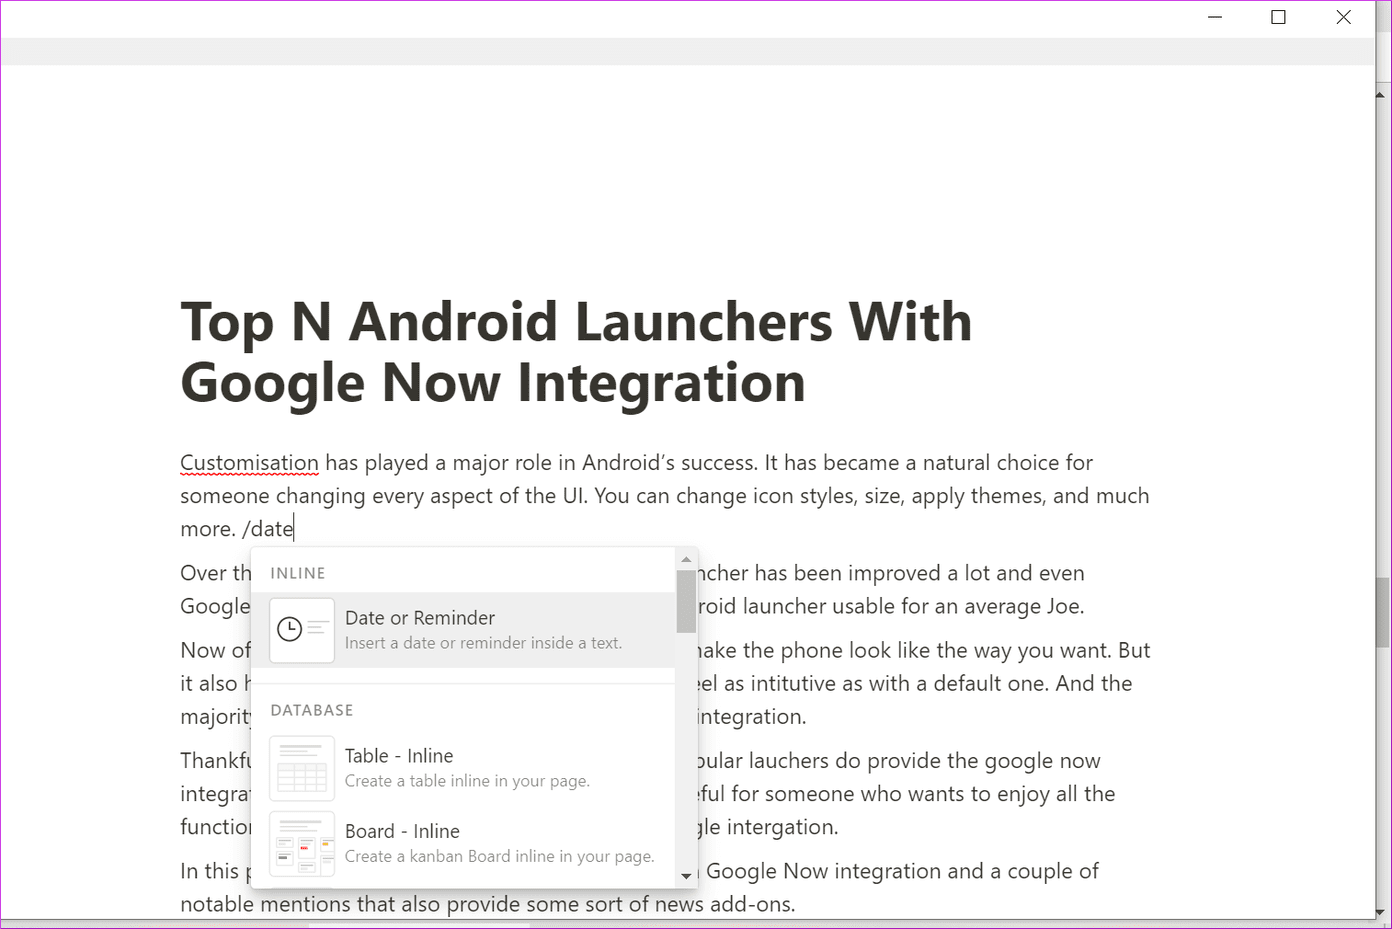Click the DATABASE section header
This screenshot has width=1392, height=929.
click(x=312, y=710)
